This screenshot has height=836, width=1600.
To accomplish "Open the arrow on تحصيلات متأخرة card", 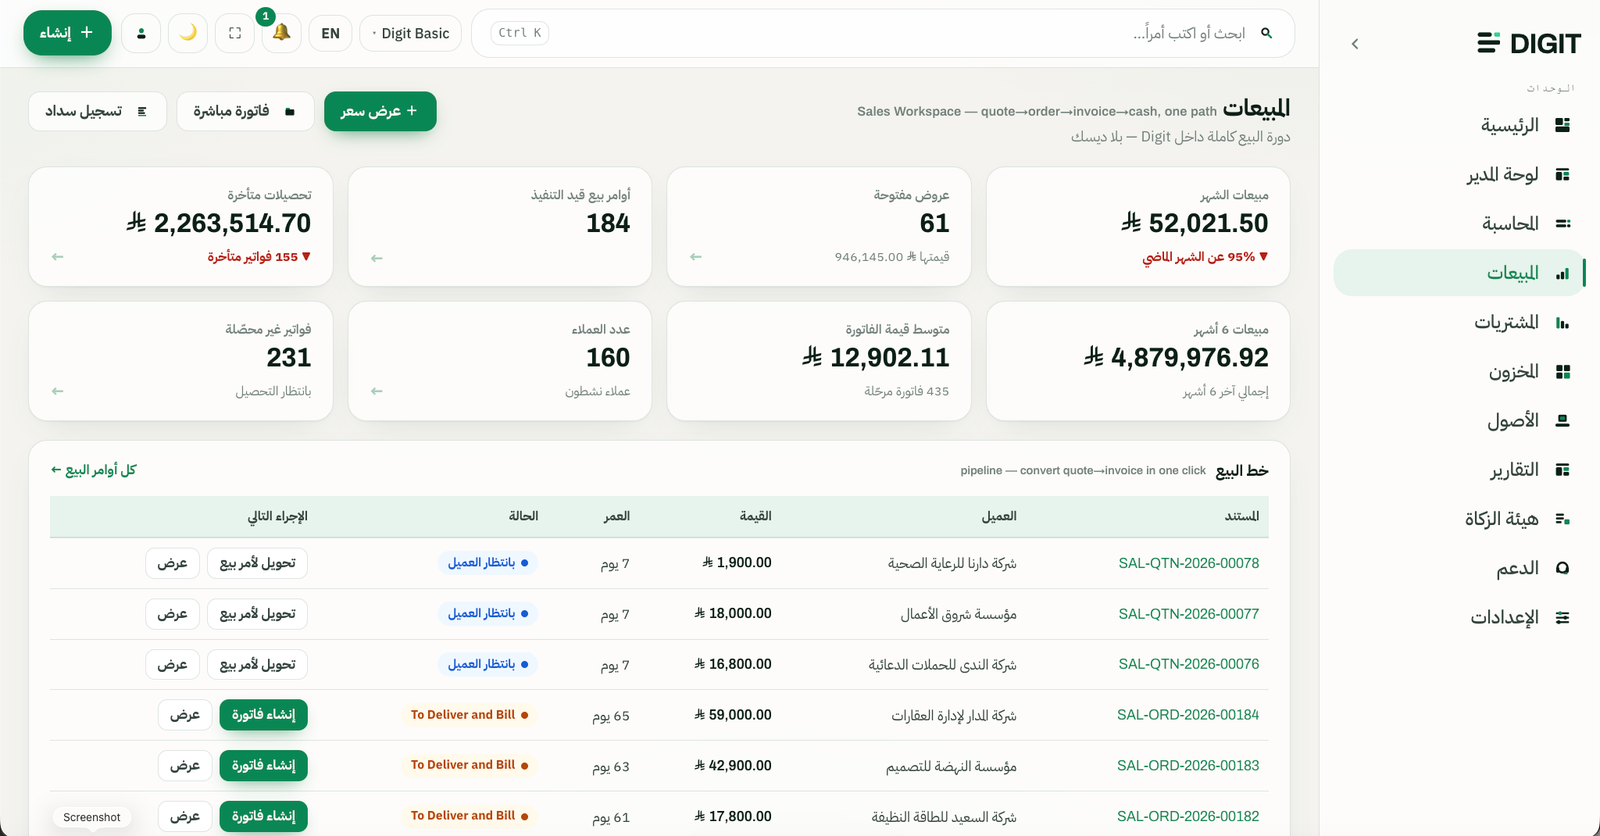I will 58,257.
